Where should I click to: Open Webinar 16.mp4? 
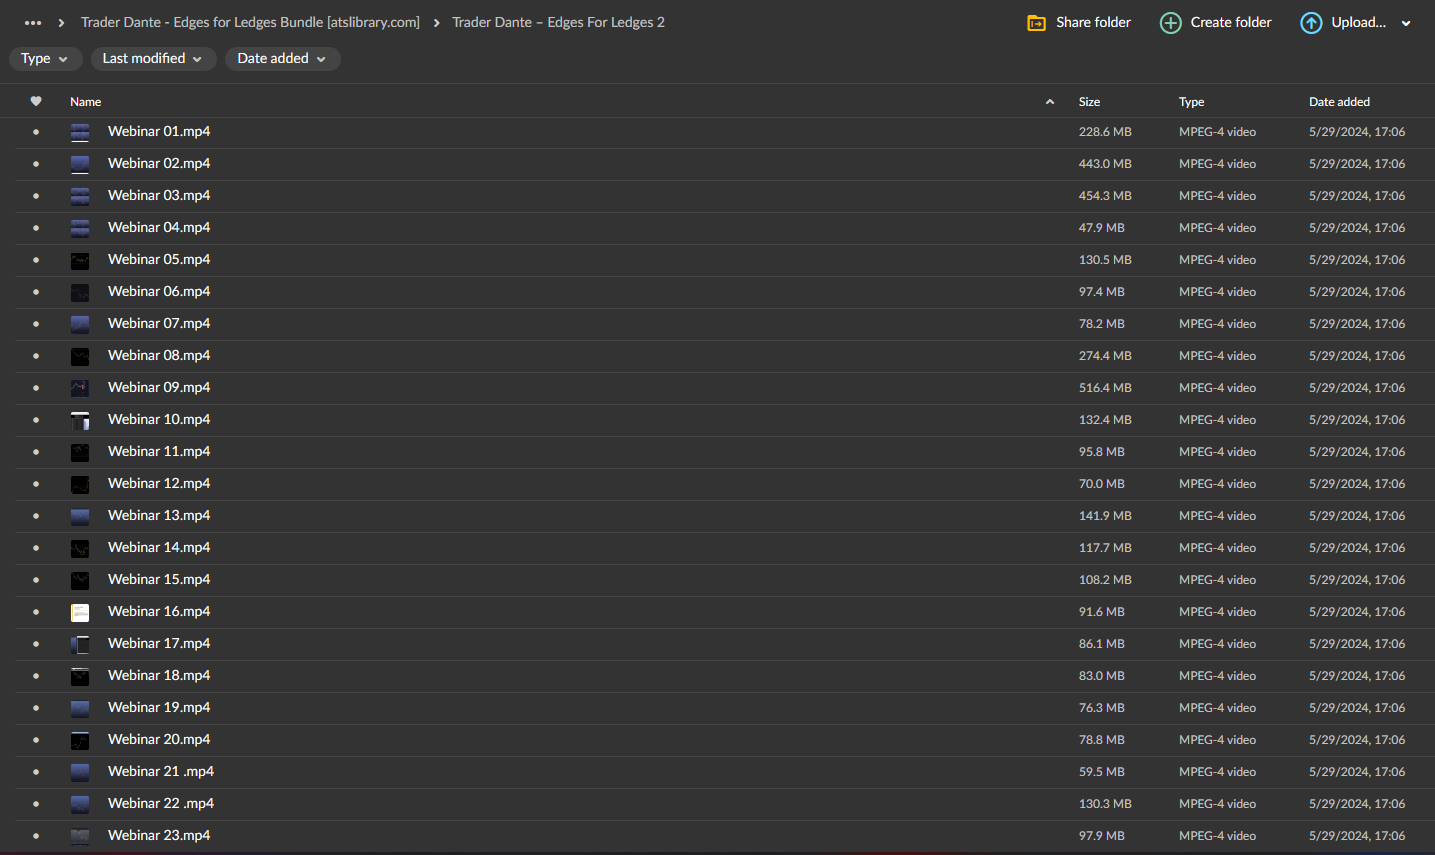tap(158, 611)
